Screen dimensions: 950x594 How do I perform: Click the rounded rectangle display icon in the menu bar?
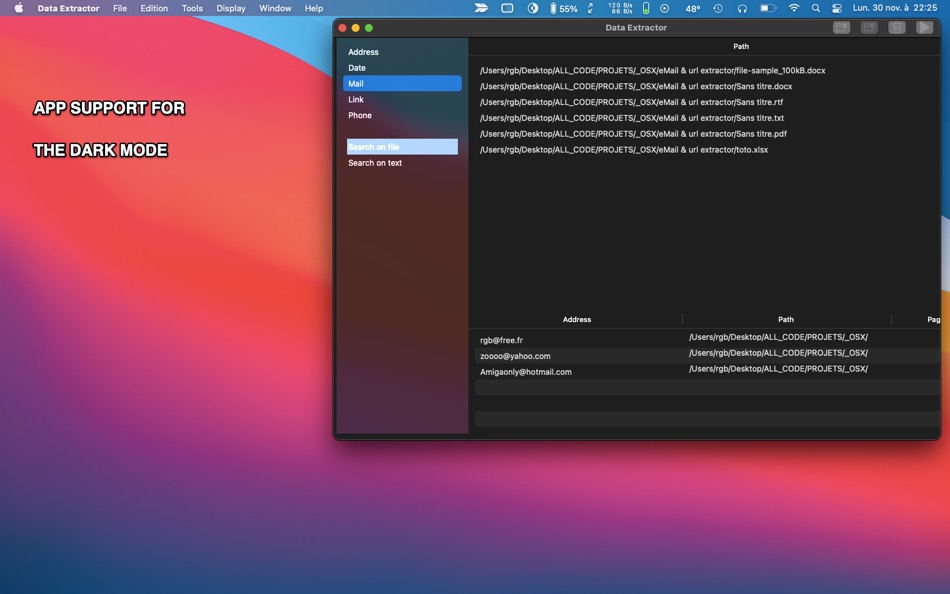coord(507,8)
